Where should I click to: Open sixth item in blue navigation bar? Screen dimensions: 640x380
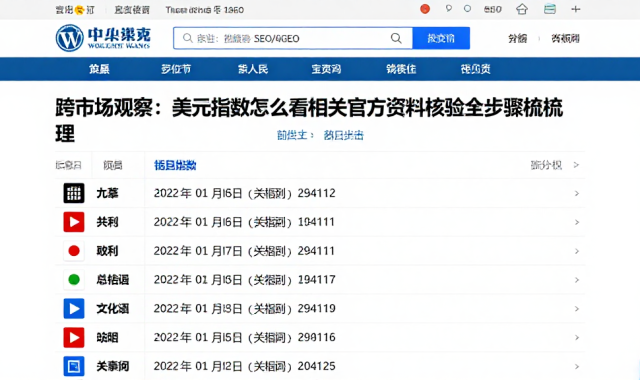tap(476, 69)
